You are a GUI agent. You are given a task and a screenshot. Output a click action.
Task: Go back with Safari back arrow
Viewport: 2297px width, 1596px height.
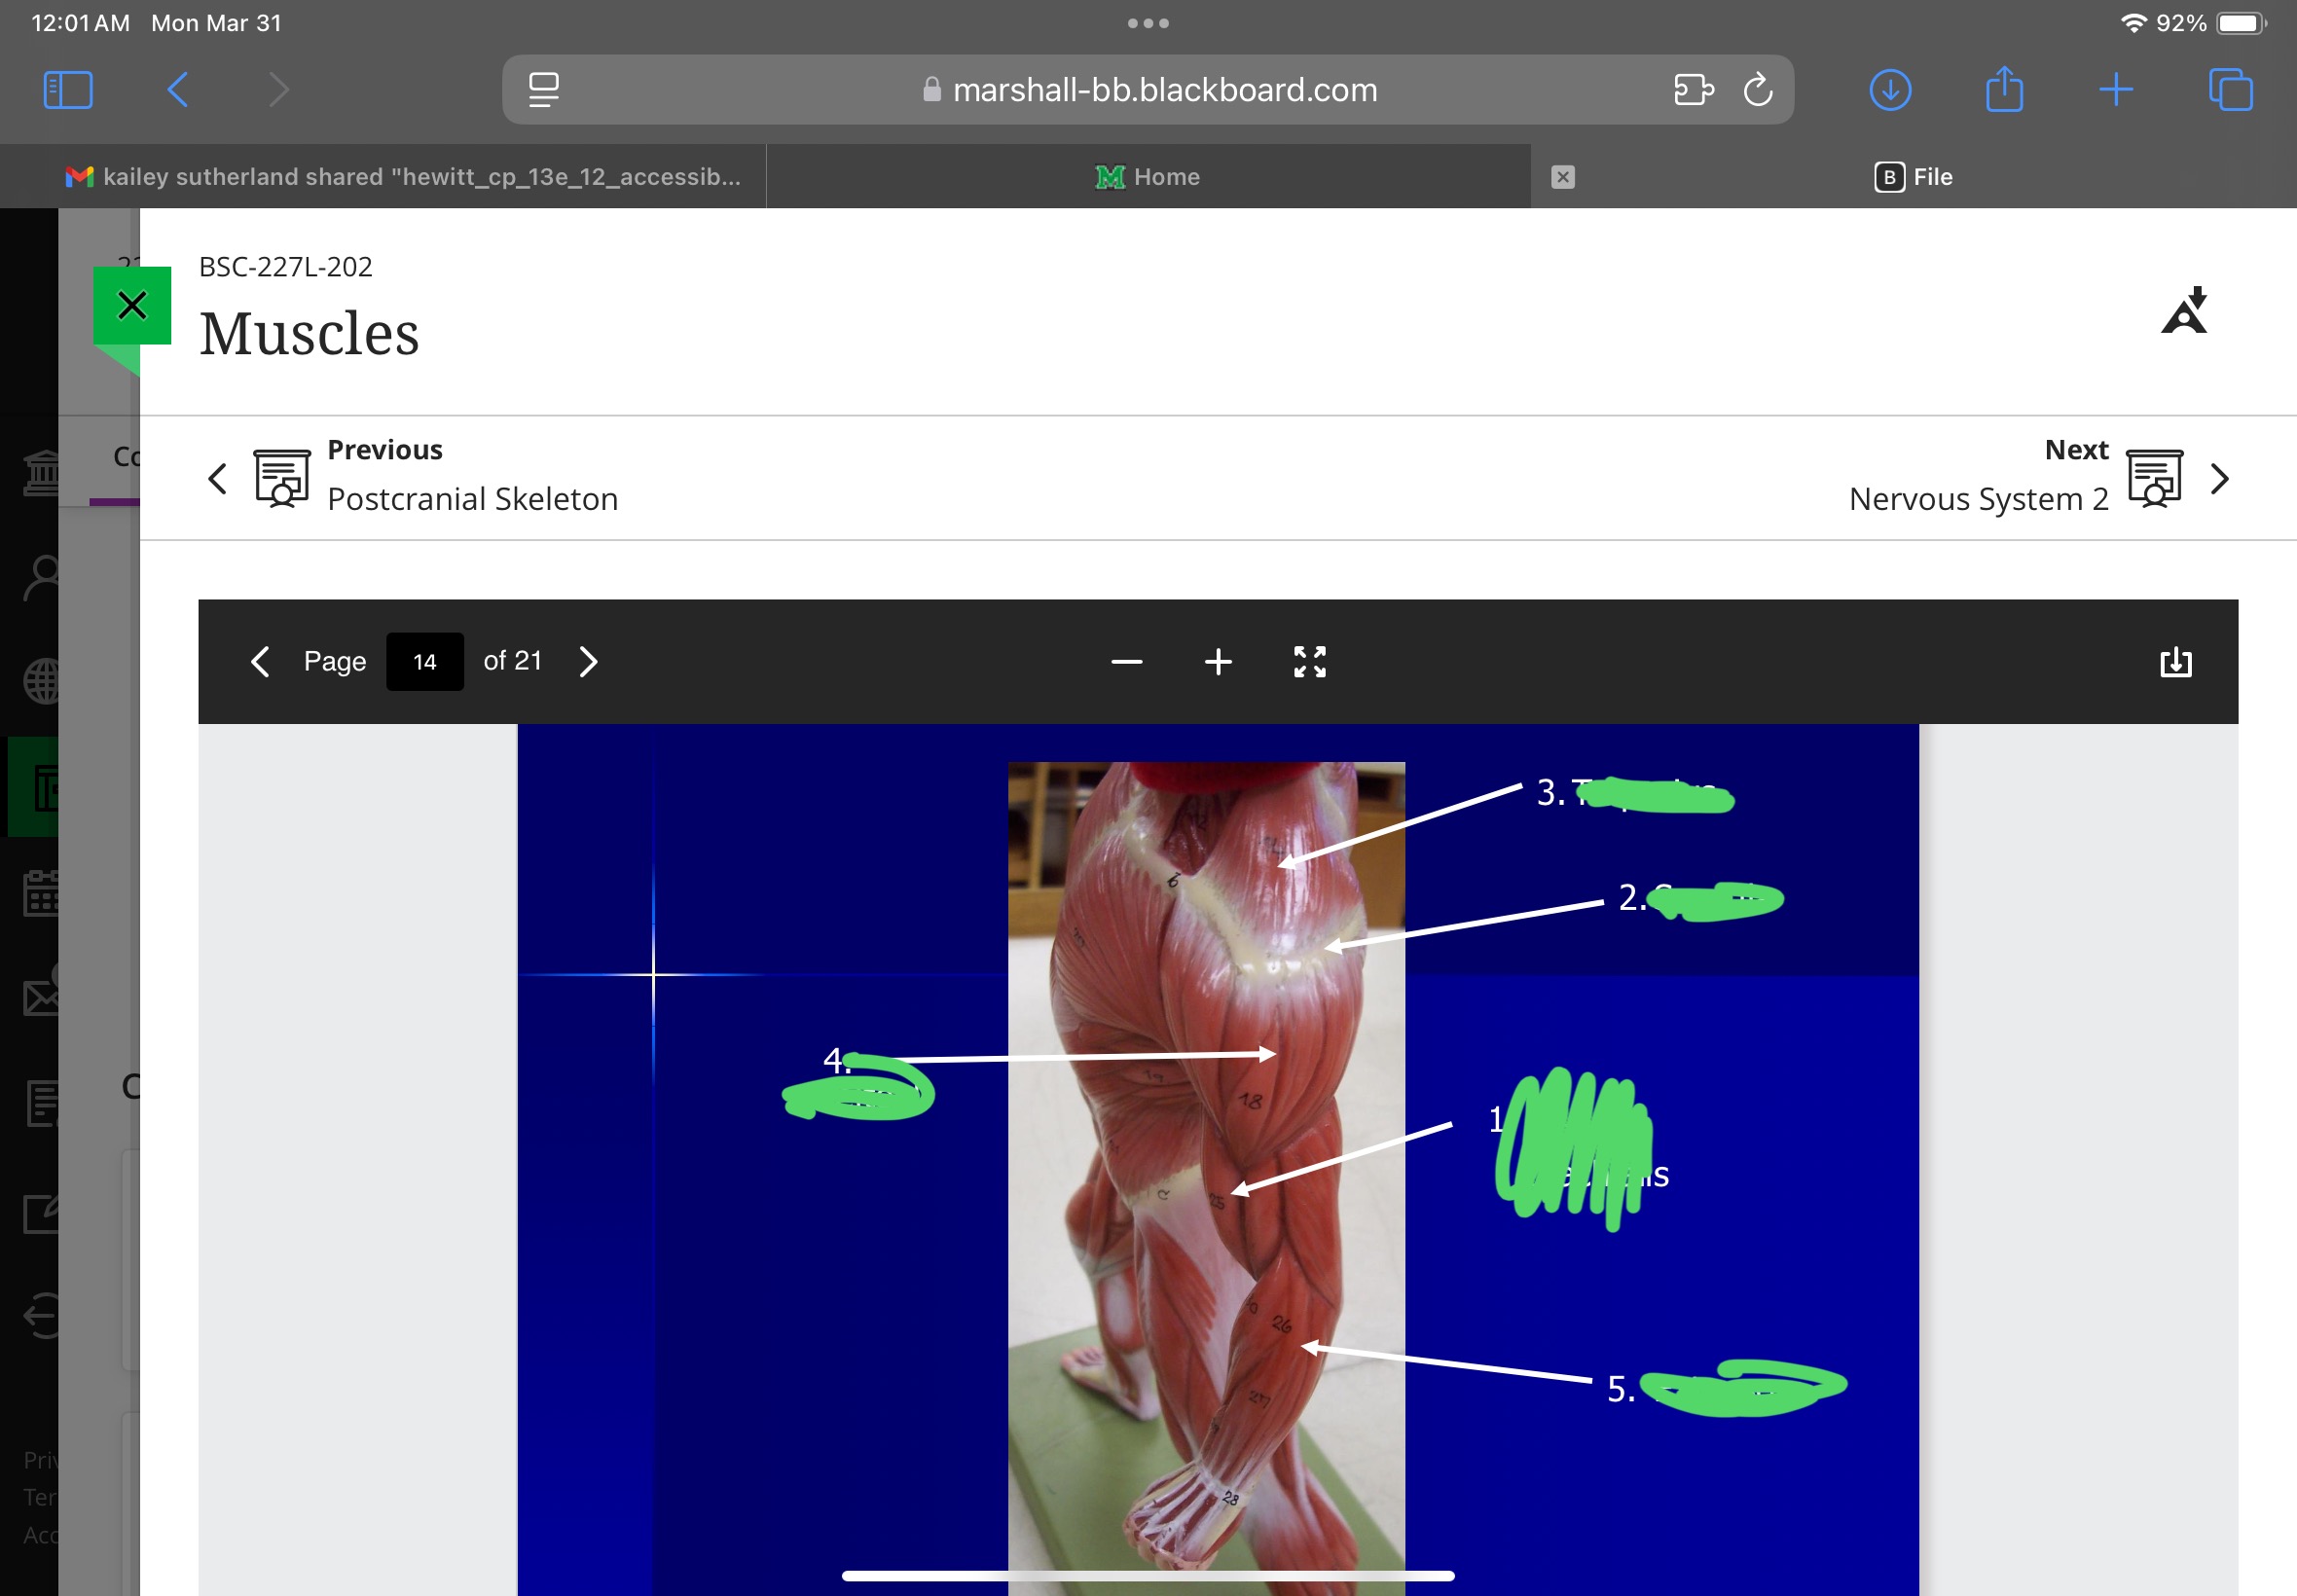(x=177, y=90)
